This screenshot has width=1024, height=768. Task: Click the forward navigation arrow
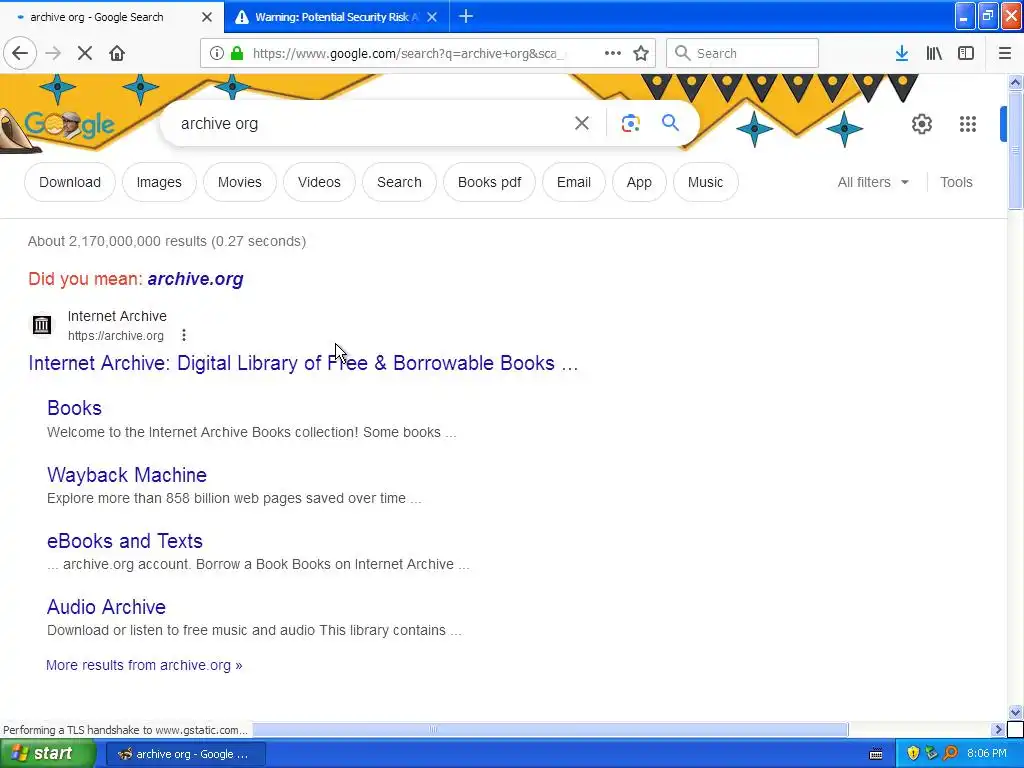click(x=53, y=53)
